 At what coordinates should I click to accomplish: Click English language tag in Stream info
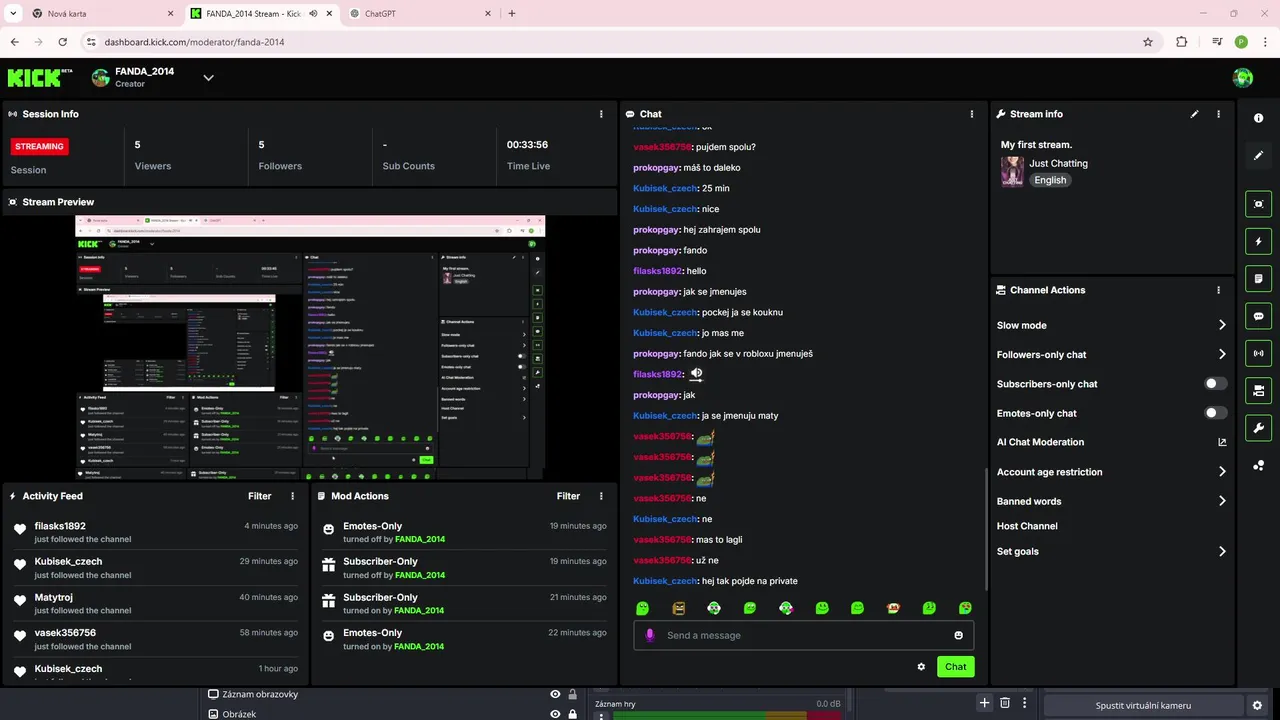[1050, 180]
